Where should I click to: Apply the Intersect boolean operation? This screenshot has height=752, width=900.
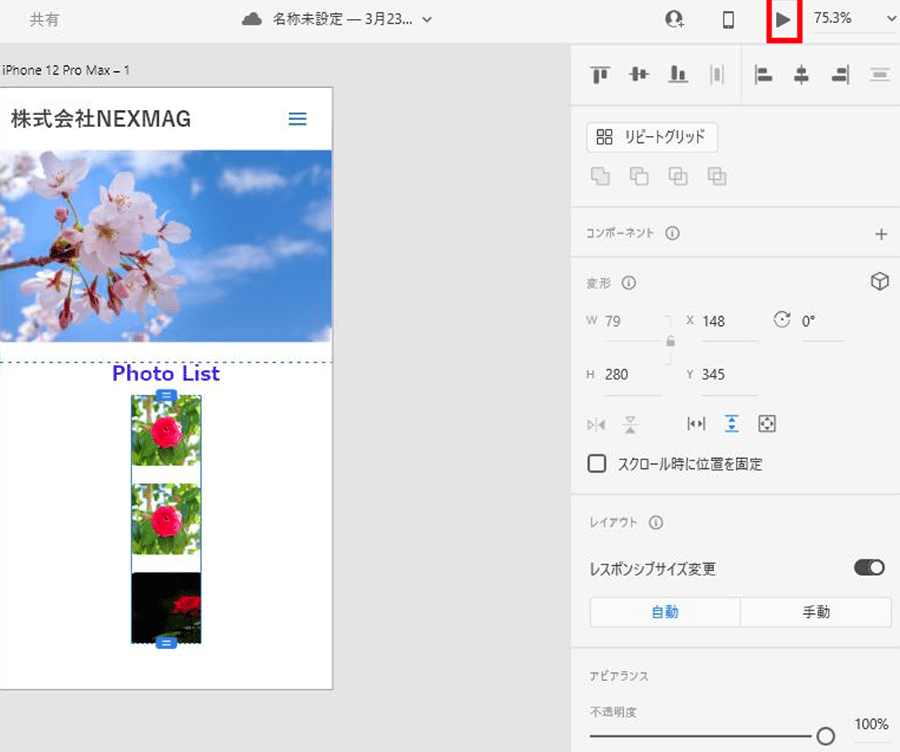[678, 176]
